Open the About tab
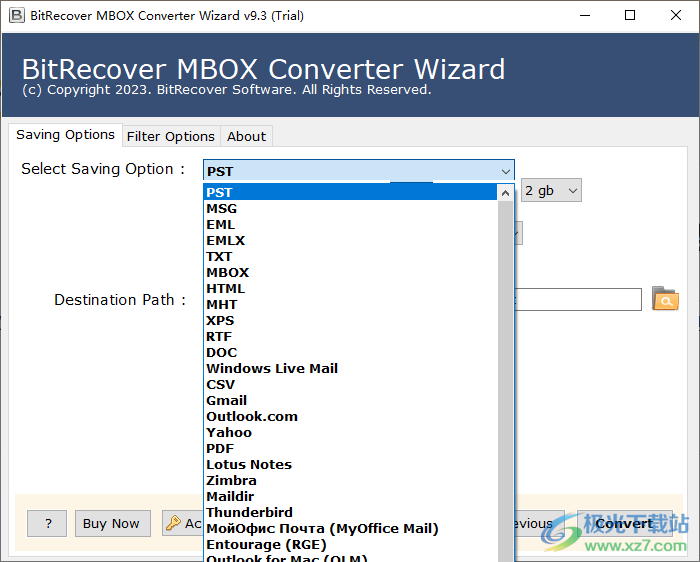The image size is (700, 562). point(246,136)
